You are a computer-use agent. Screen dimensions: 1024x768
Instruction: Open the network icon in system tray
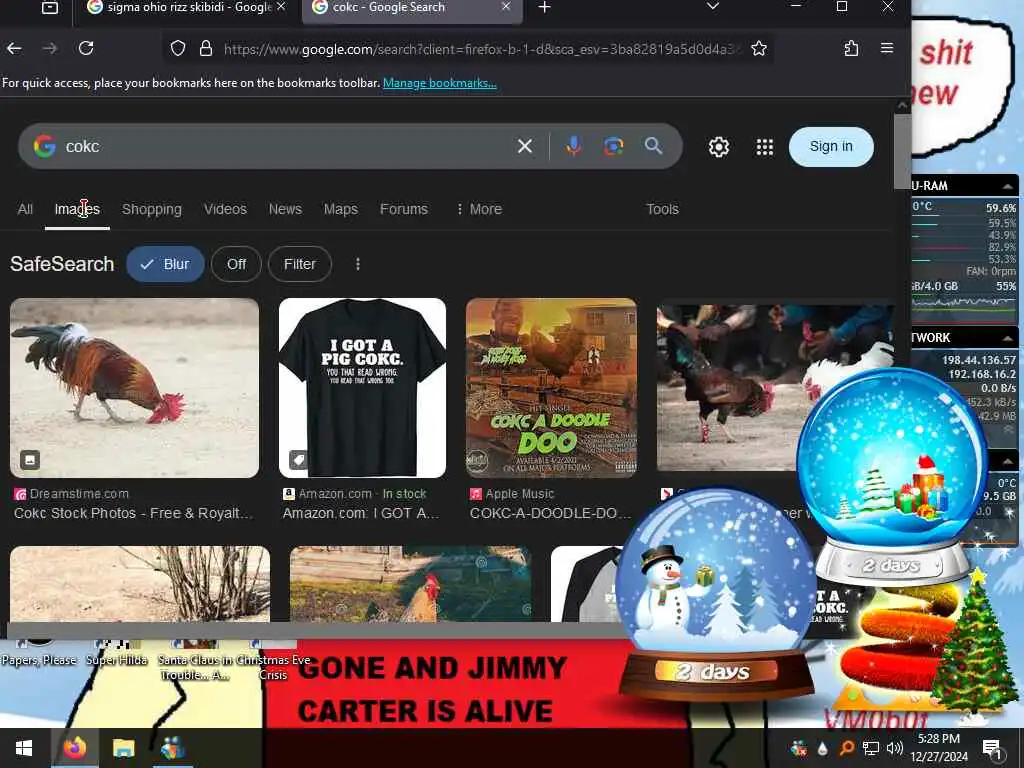tap(871, 748)
